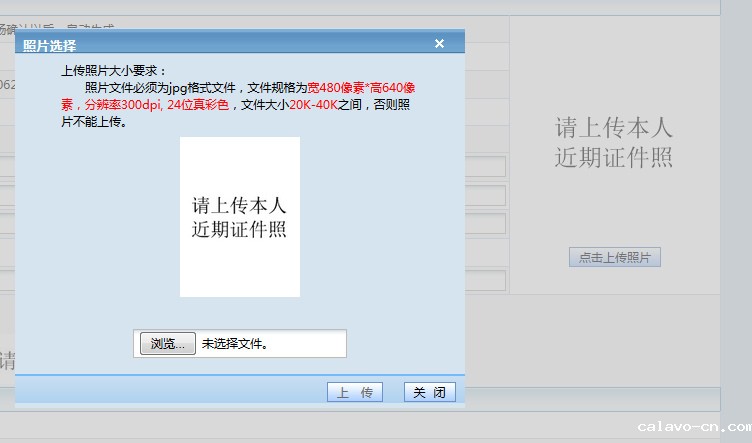Viewport: 752px width, 443px height.
Task: Click the second background form field beside the dialog
Action: [x=486, y=195]
